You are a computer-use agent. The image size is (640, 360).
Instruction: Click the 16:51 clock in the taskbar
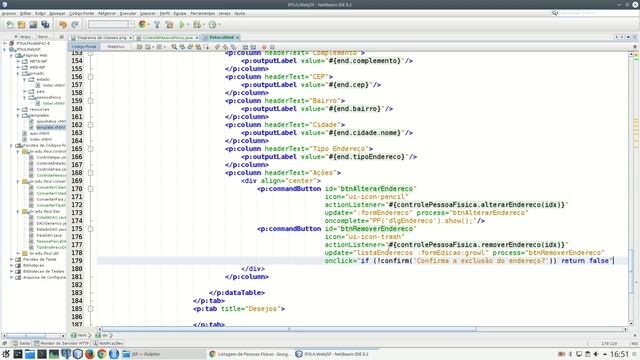(x=619, y=354)
